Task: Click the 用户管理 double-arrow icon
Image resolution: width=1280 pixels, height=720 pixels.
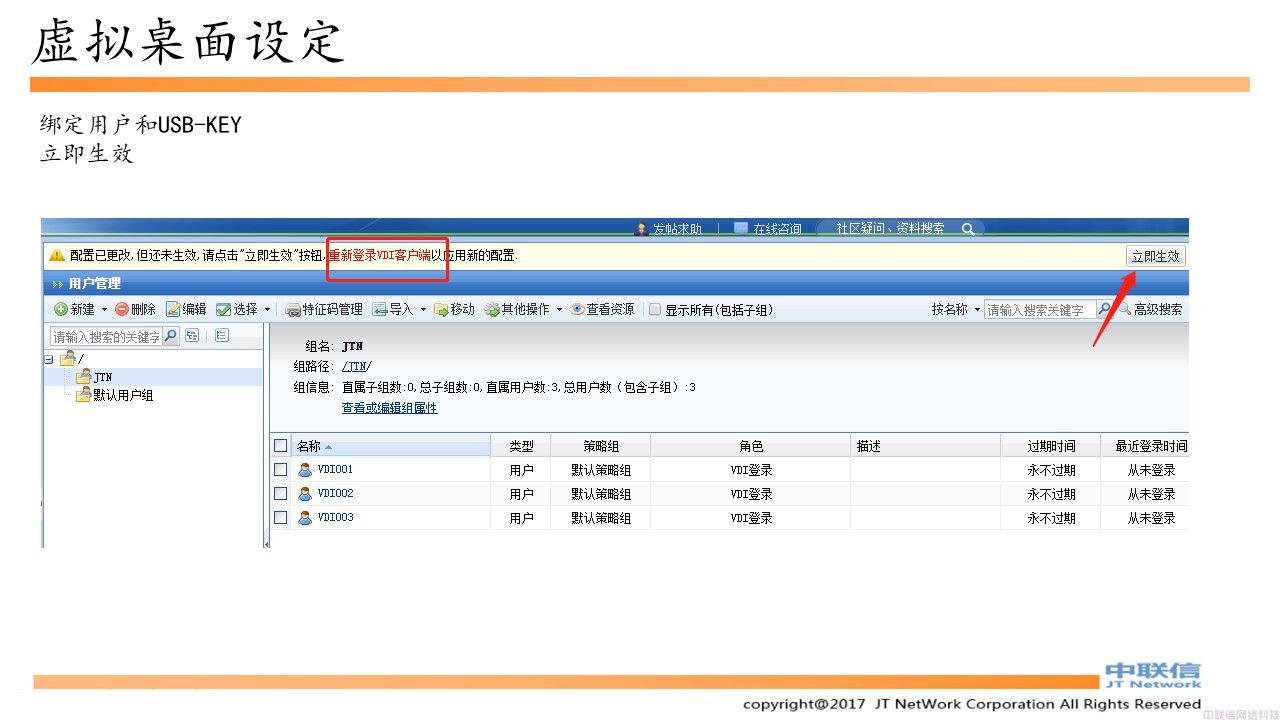Action: tap(57, 284)
